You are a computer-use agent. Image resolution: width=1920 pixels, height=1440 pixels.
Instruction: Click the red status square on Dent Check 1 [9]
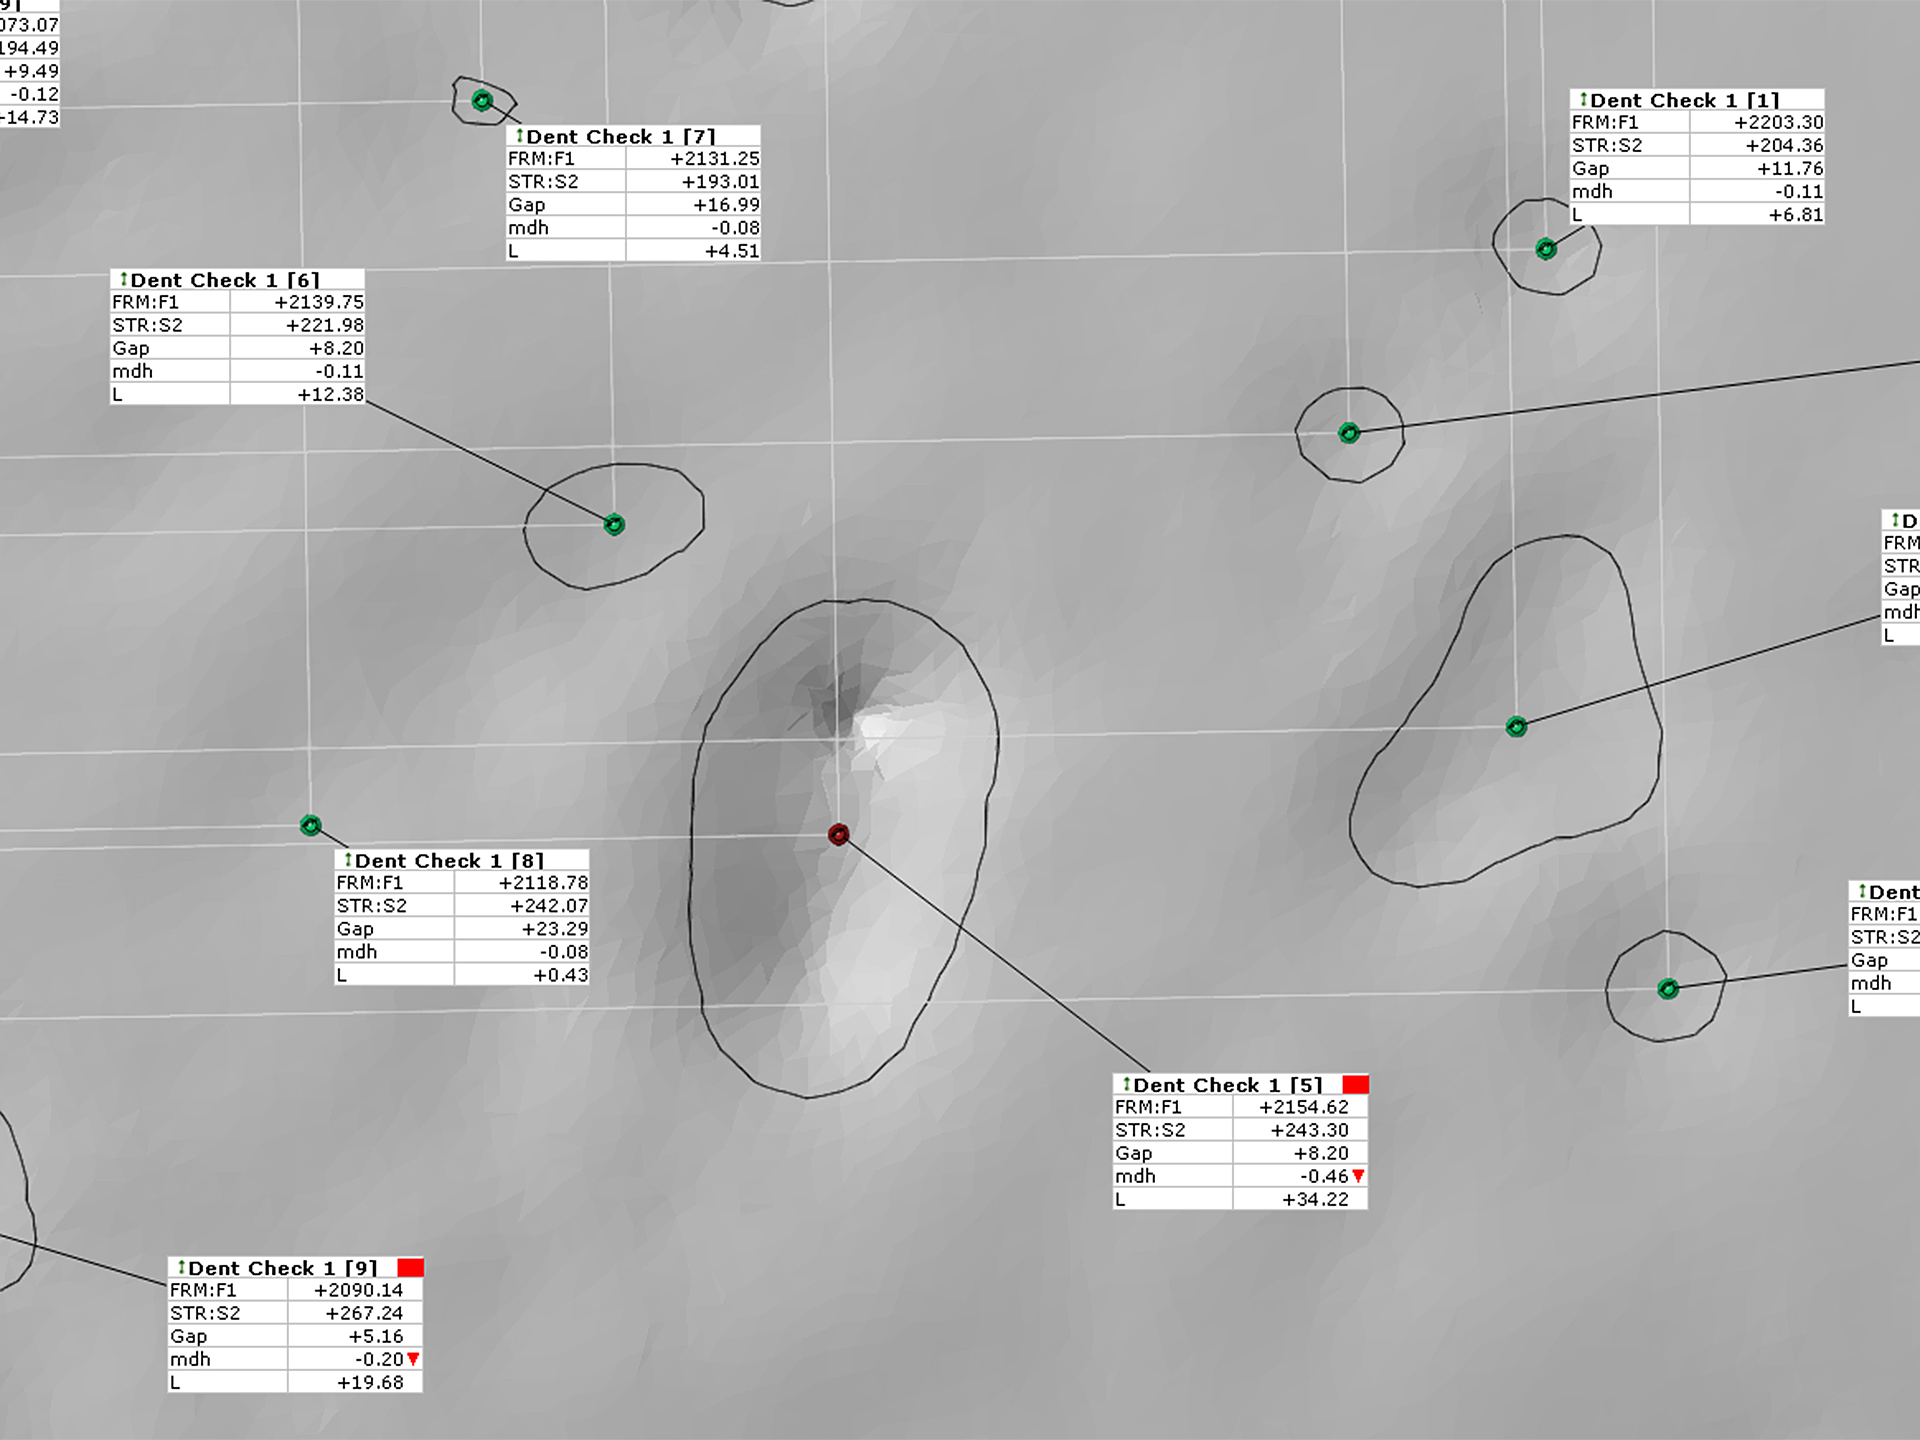(x=408, y=1267)
